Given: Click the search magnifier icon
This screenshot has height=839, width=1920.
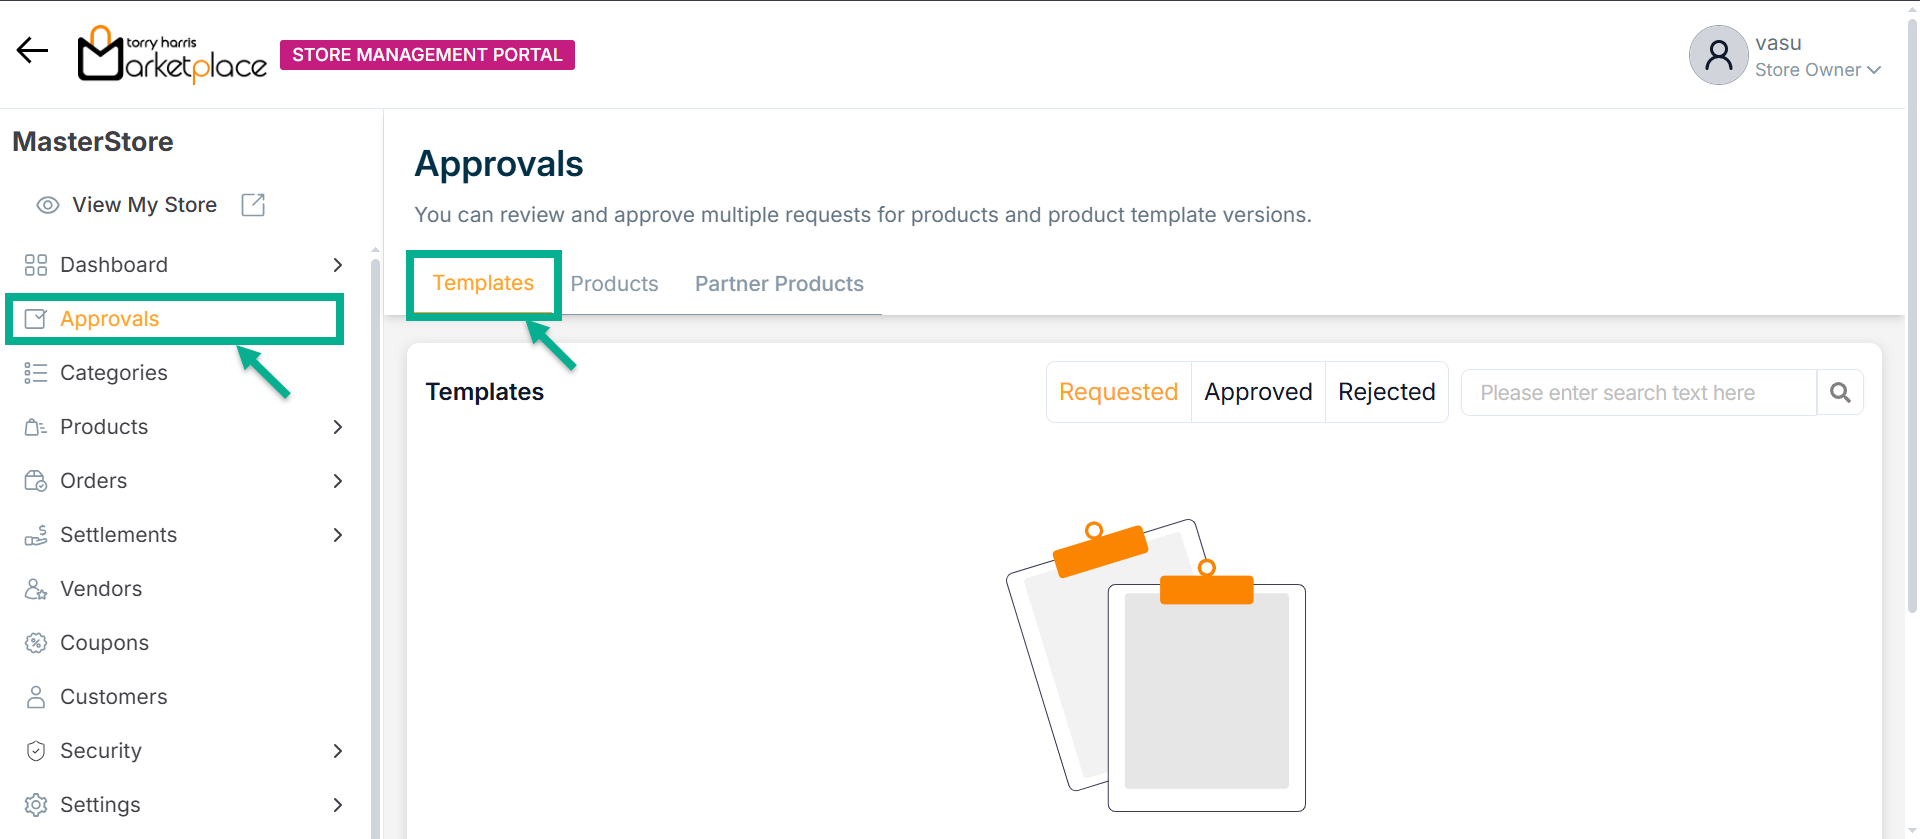Looking at the screenshot, I should click(x=1840, y=393).
